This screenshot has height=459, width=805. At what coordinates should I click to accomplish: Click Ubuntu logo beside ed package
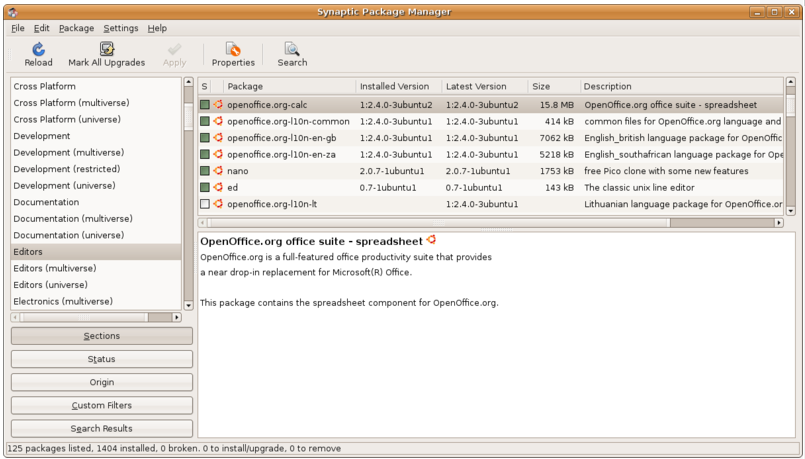coord(218,187)
